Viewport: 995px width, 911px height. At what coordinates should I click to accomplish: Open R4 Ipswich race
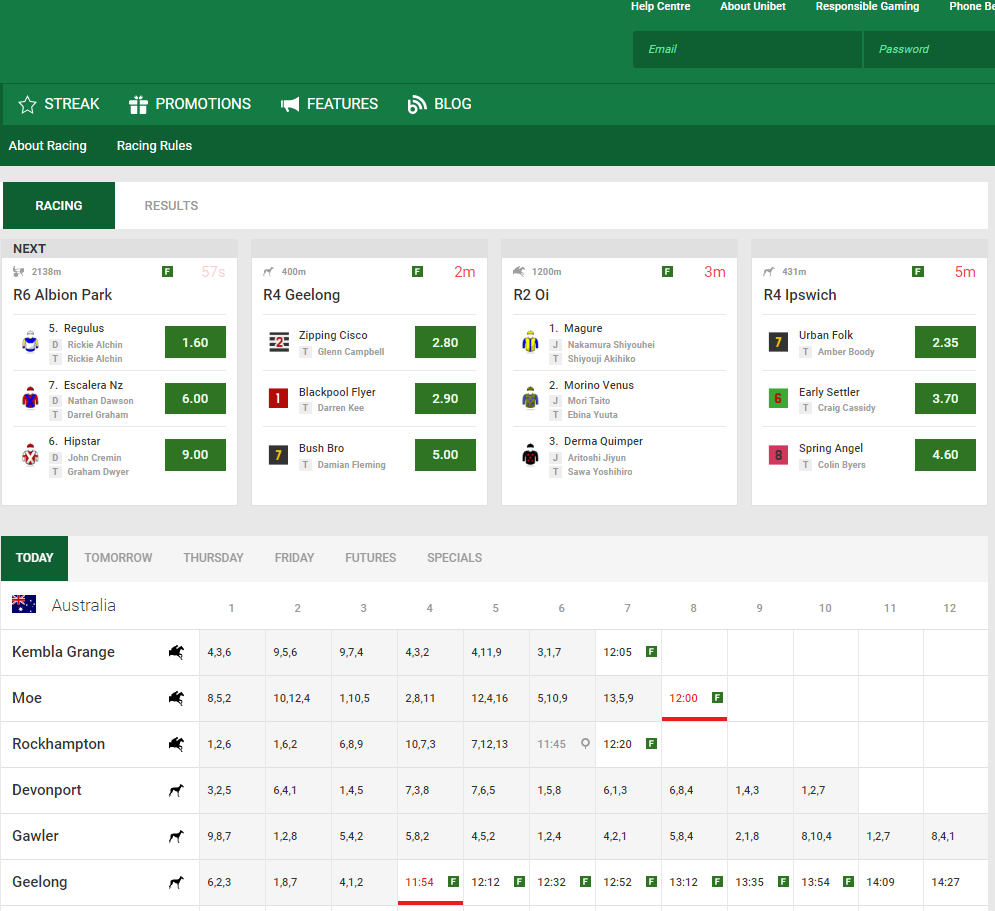click(800, 295)
